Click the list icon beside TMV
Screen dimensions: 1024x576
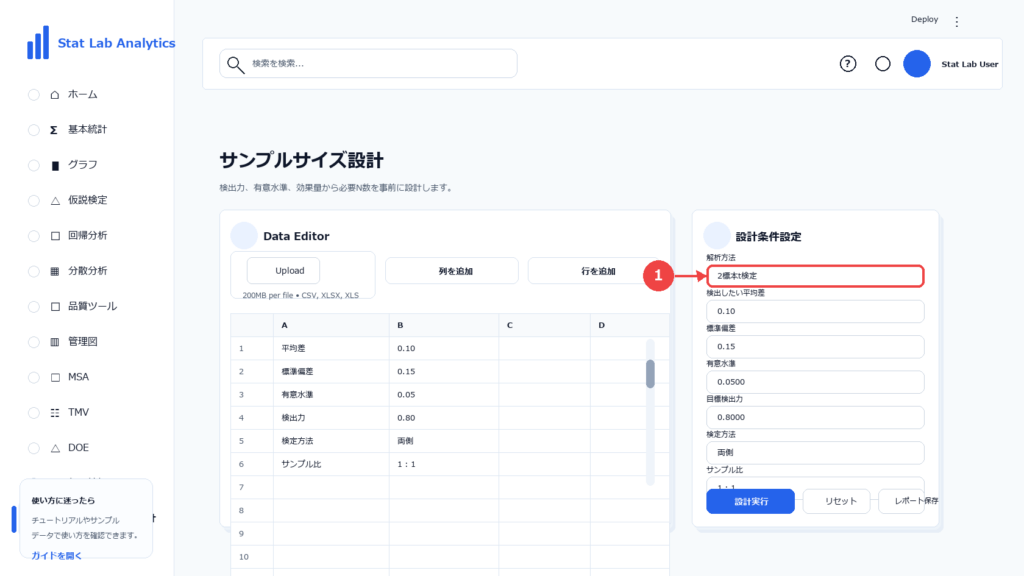pyautogui.click(x=55, y=412)
